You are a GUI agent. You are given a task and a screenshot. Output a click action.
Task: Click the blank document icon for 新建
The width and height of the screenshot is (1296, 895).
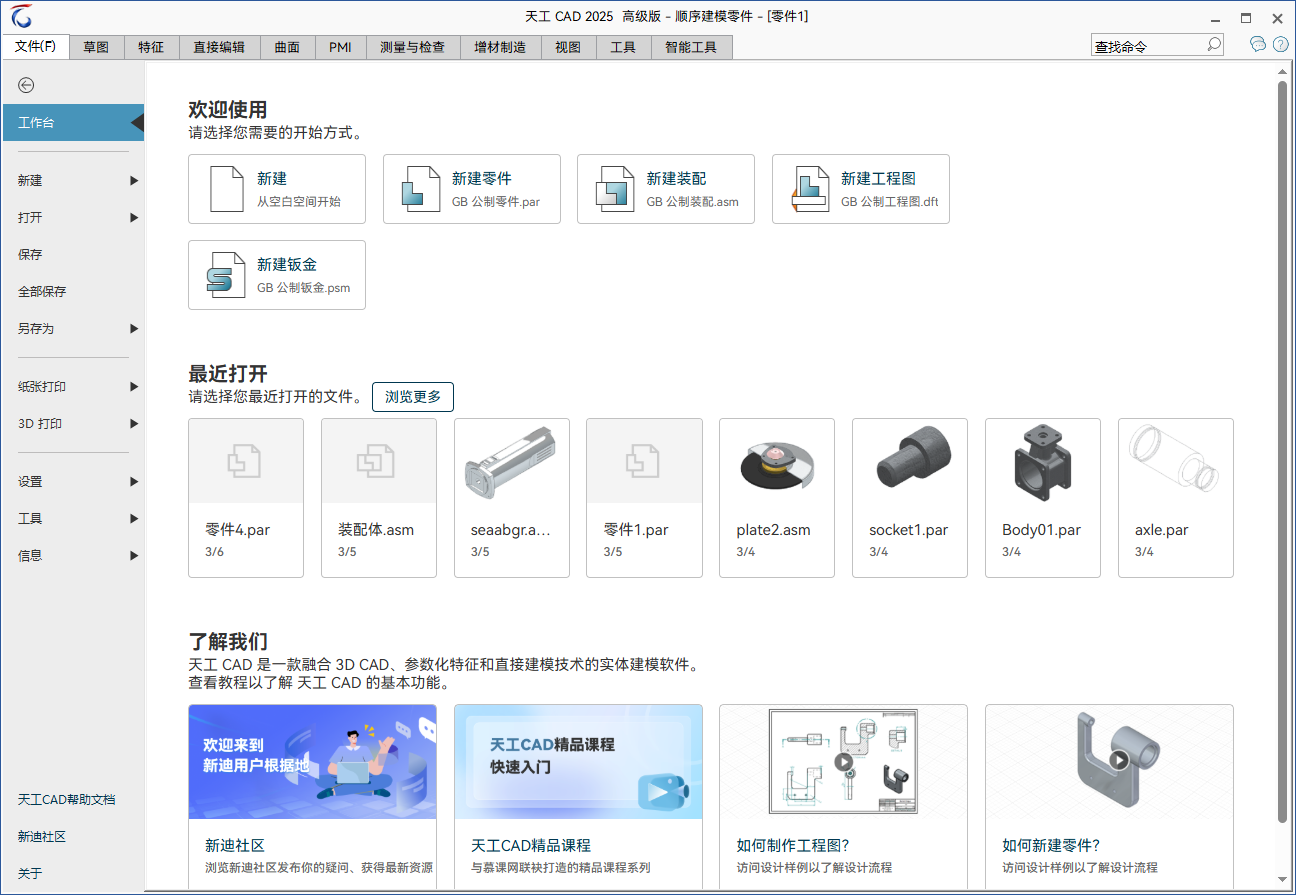[227, 189]
